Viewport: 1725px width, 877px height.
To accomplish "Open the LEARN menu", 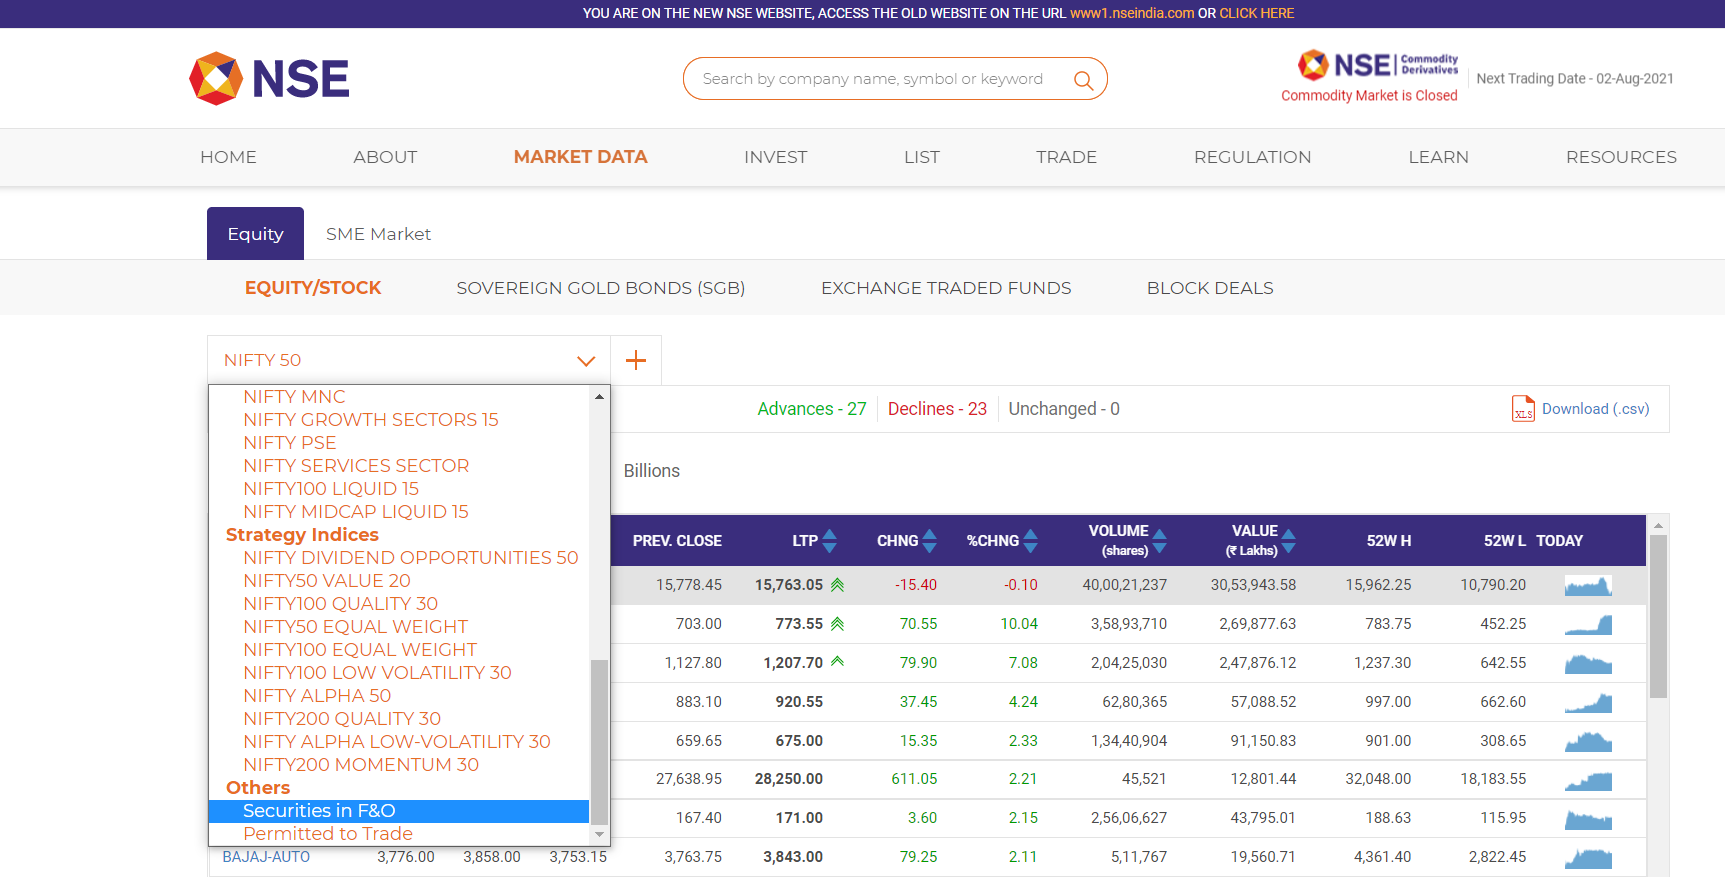I will tap(1439, 157).
